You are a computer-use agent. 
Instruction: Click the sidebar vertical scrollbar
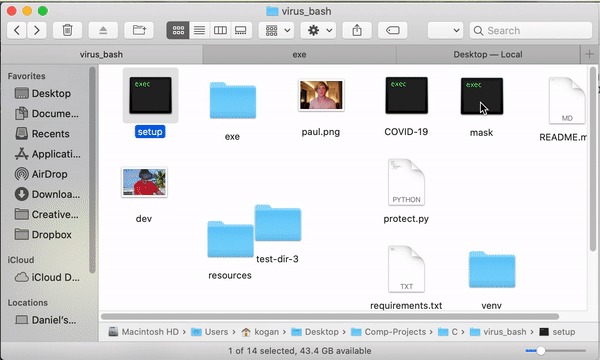tap(92, 170)
